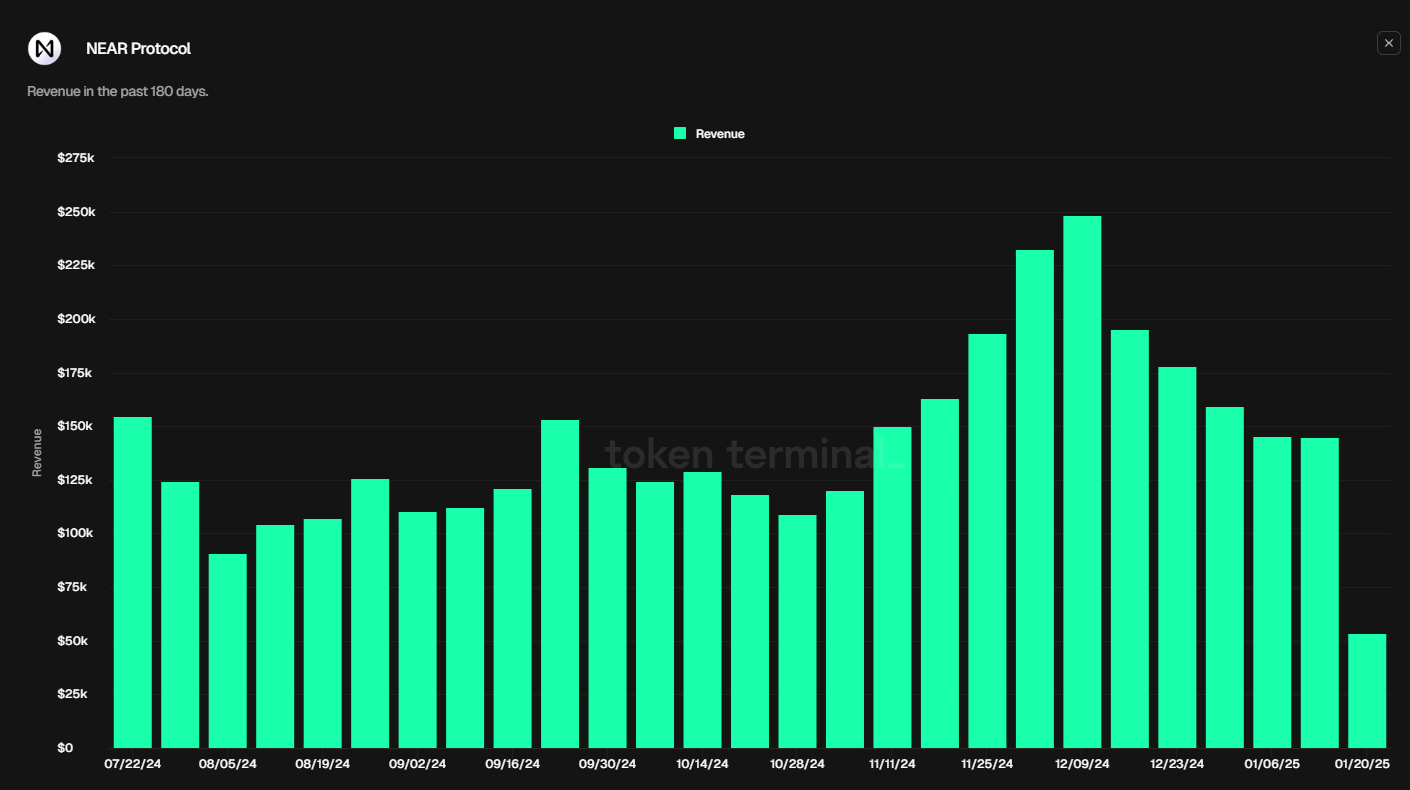Click the 12/23/24 x-axis date label
The width and height of the screenshot is (1410, 790).
1178,764
